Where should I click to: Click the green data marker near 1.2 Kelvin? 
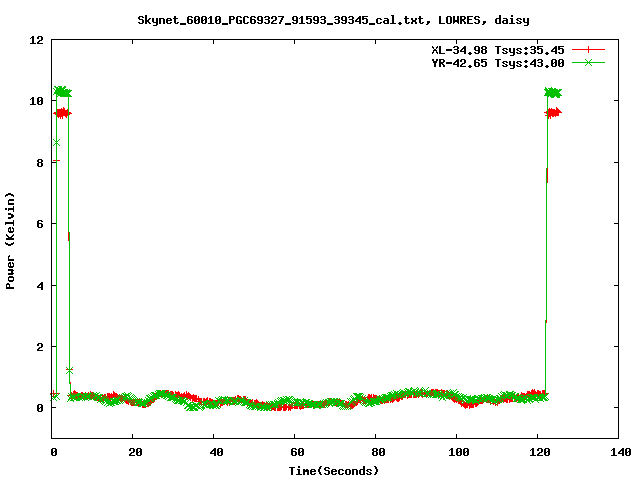pos(69,370)
